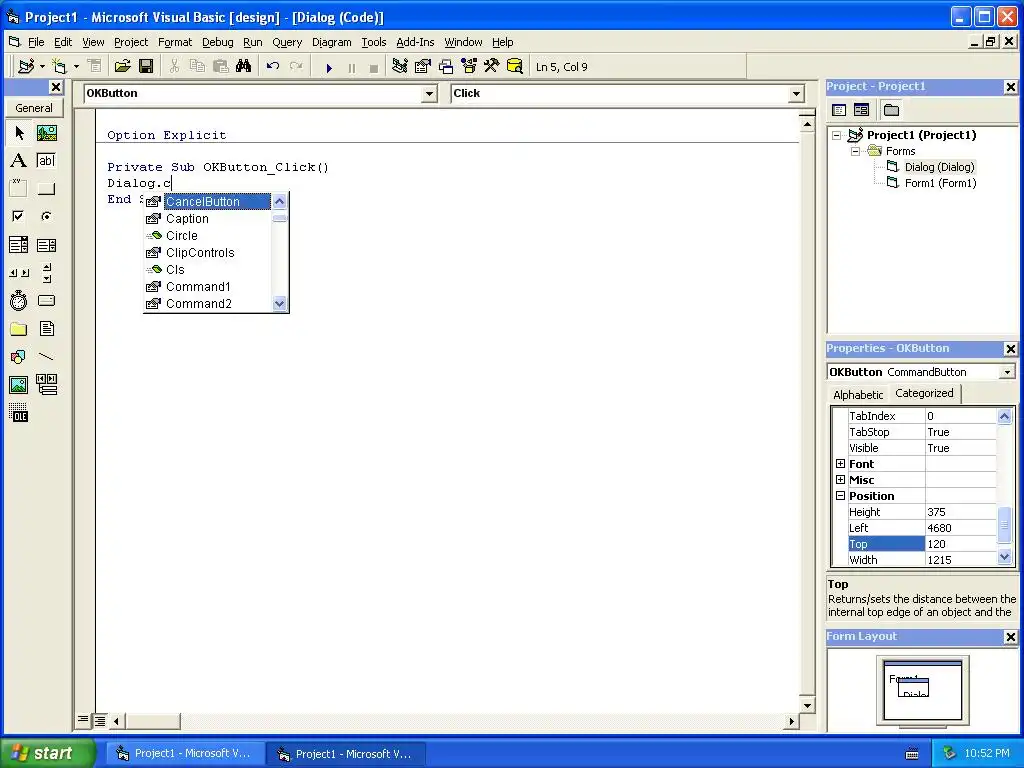Screen dimensions: 1024x768
Task: Open the Object Browser toolbar icon
Action: [x=469, y=67]
